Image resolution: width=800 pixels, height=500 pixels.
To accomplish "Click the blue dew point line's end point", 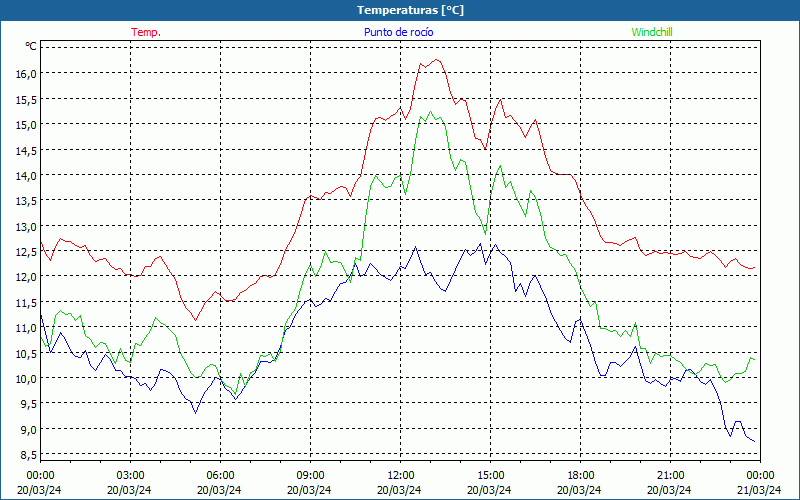I will tap(754, 441).
